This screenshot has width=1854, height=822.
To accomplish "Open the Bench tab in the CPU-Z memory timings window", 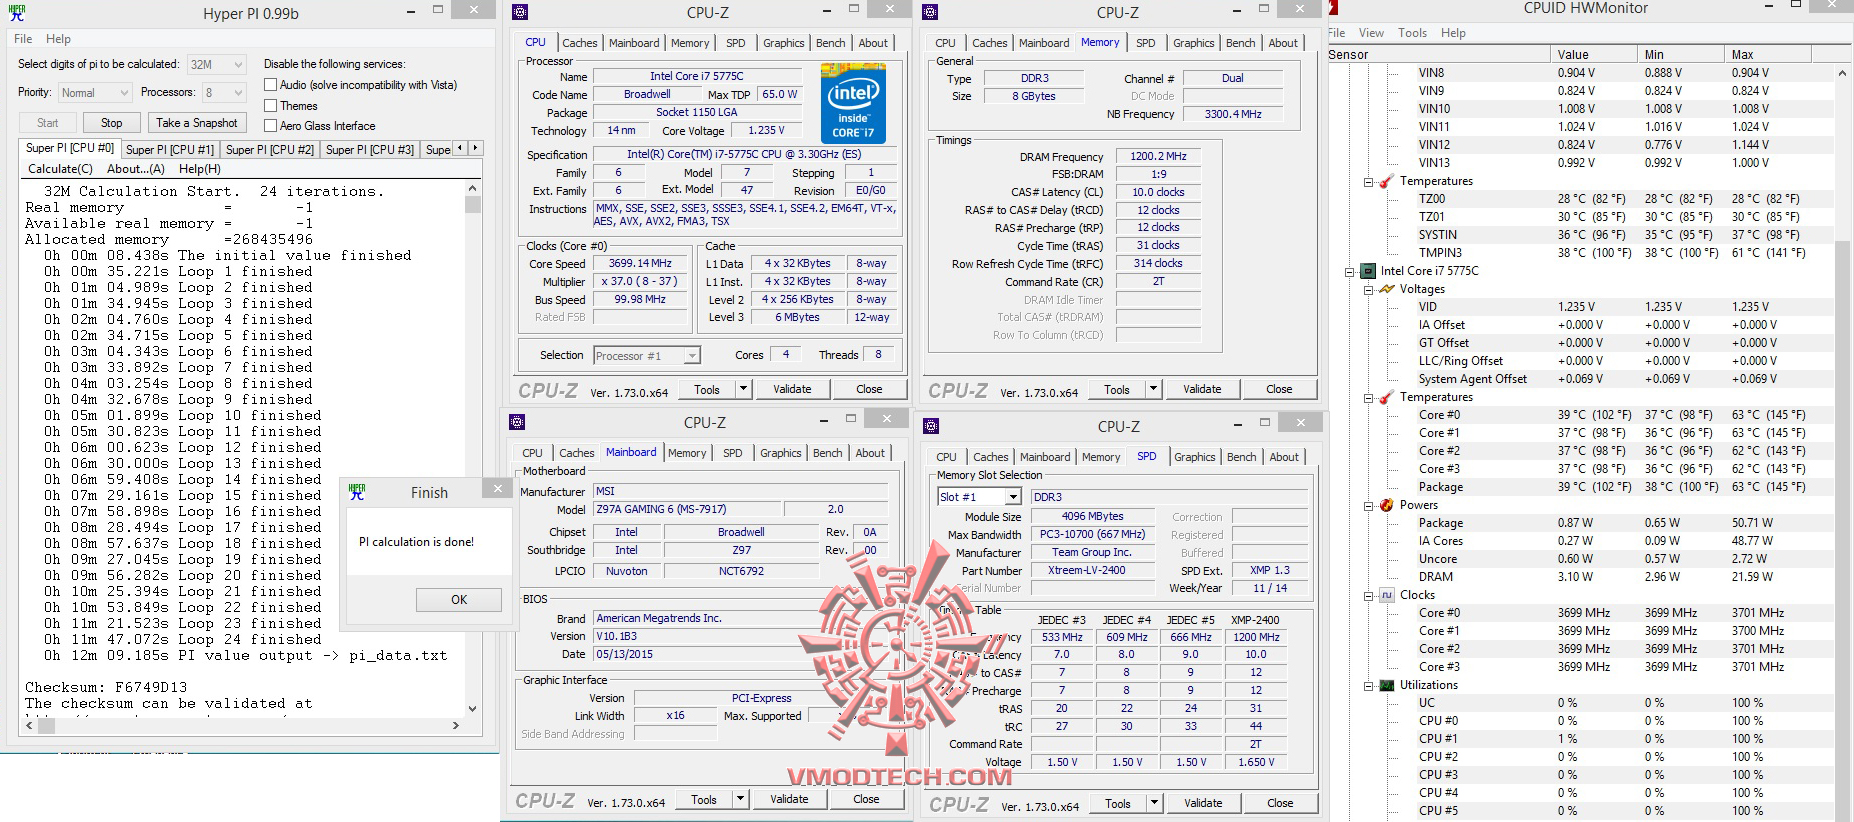I will [x=1240, y=43].
